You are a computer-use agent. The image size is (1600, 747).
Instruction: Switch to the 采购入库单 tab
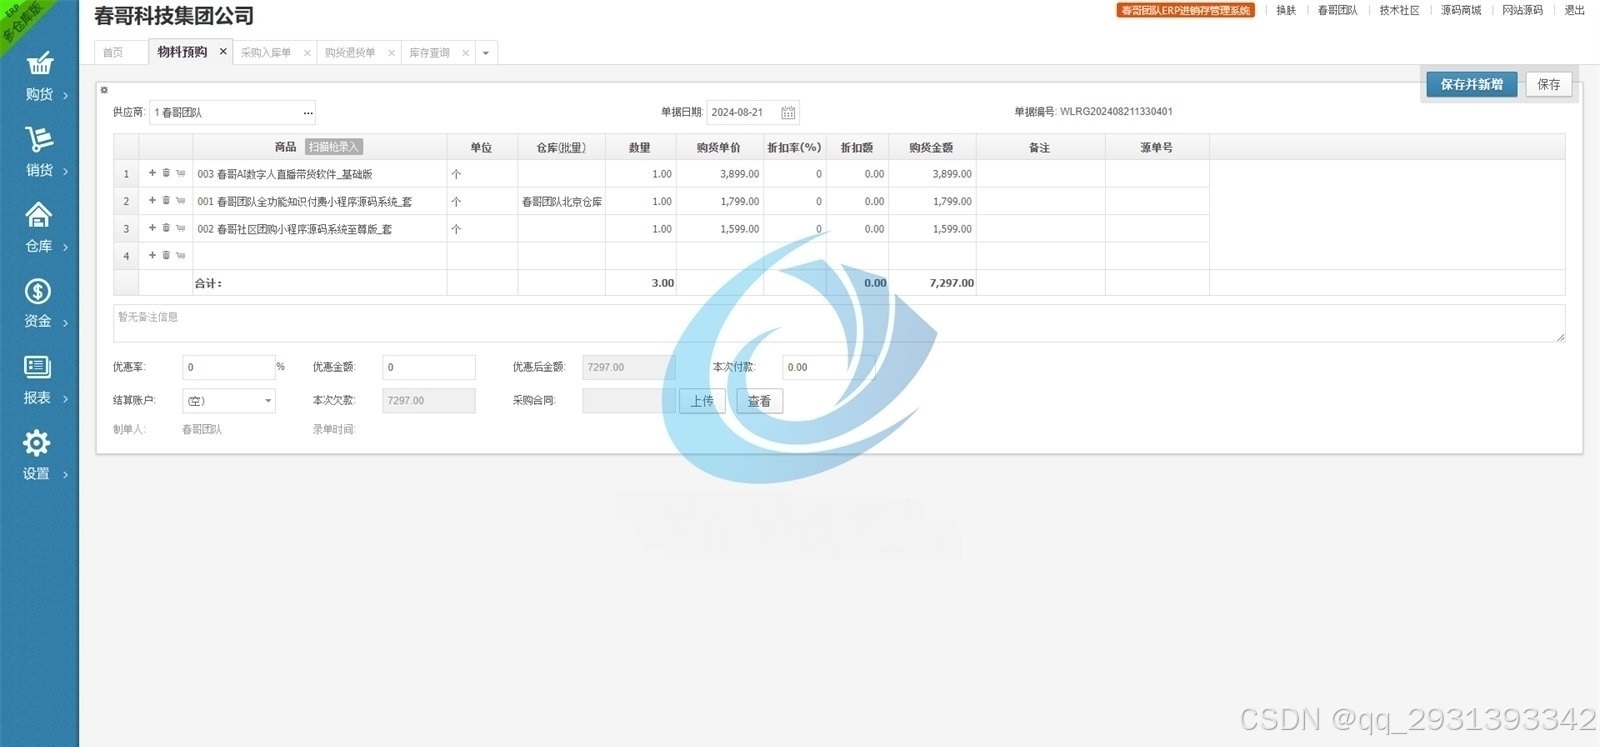click(266, 53)
